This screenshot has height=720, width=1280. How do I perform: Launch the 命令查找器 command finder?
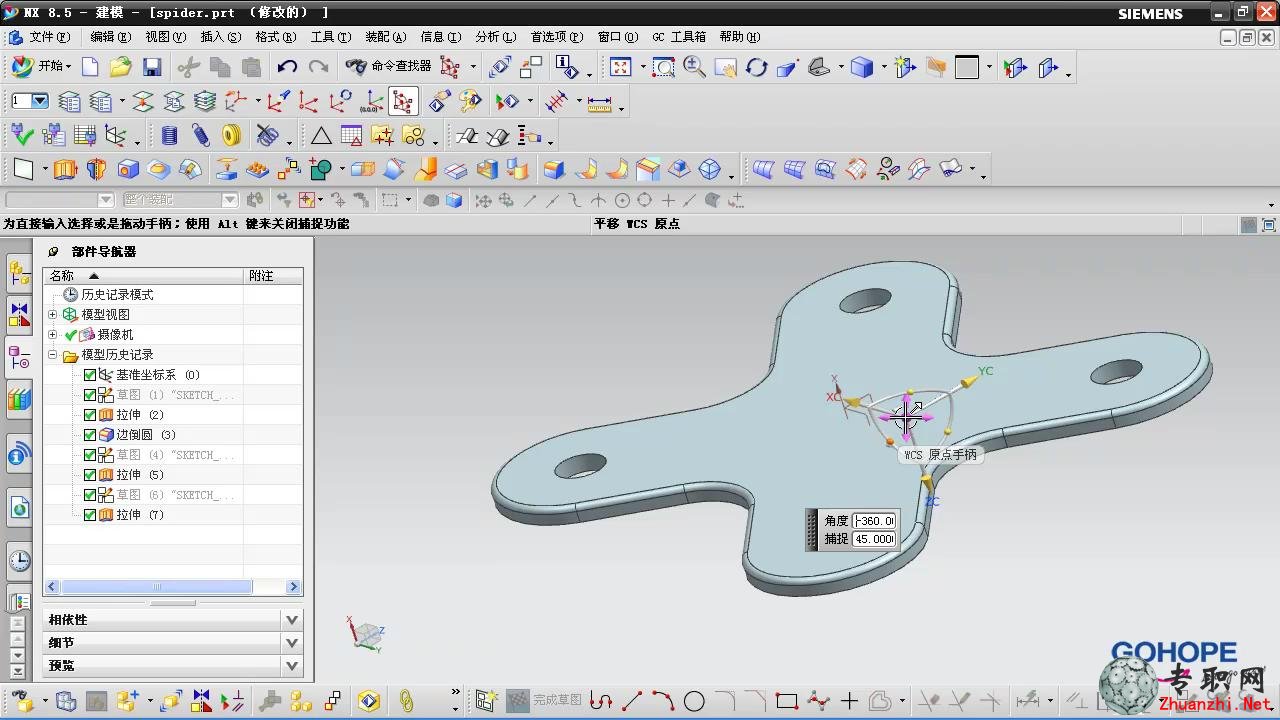[x=389, y=67]
